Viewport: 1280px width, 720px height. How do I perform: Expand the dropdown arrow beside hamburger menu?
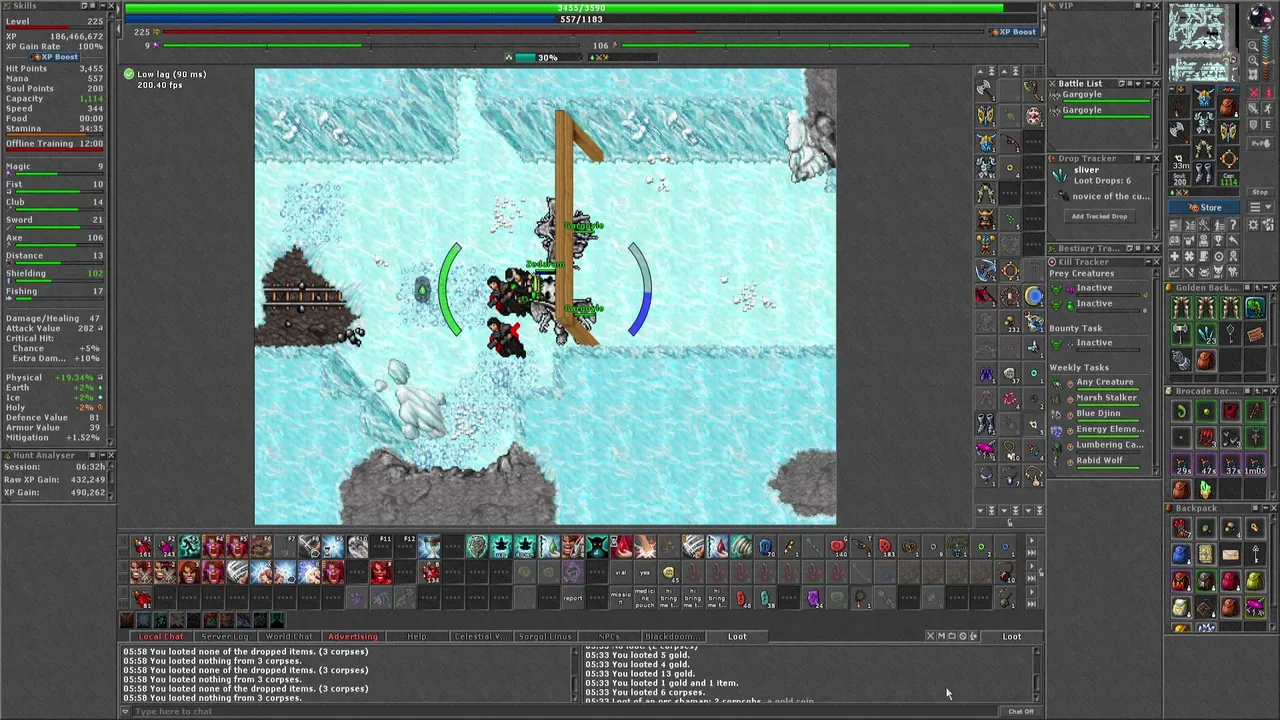pos(1268,206)
